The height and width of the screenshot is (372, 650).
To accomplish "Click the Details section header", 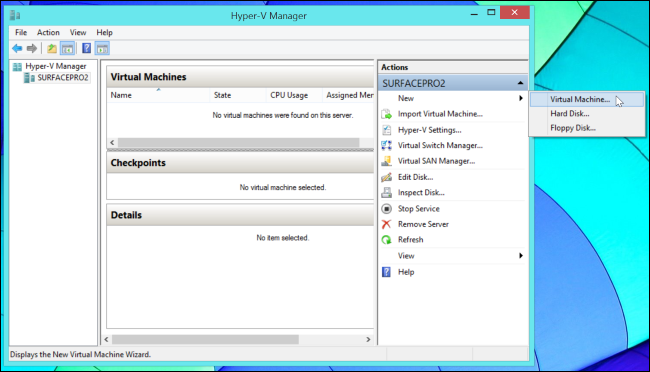I will tap(240, 215).
